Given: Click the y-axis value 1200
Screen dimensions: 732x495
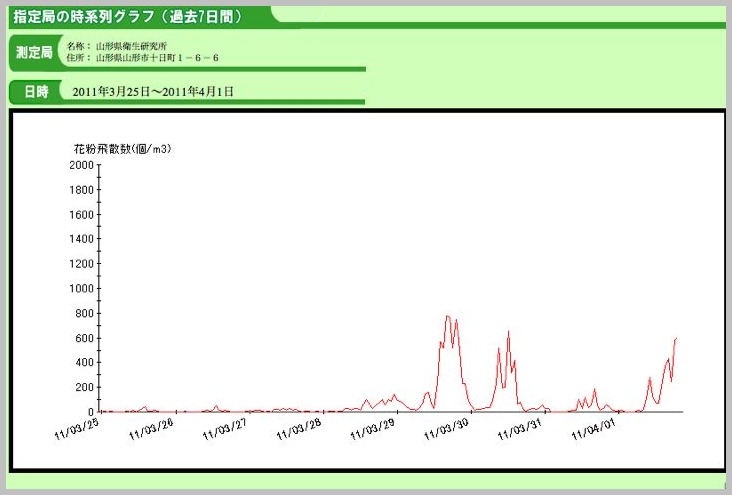Looking at the screenshot, I should coord(81,264).
